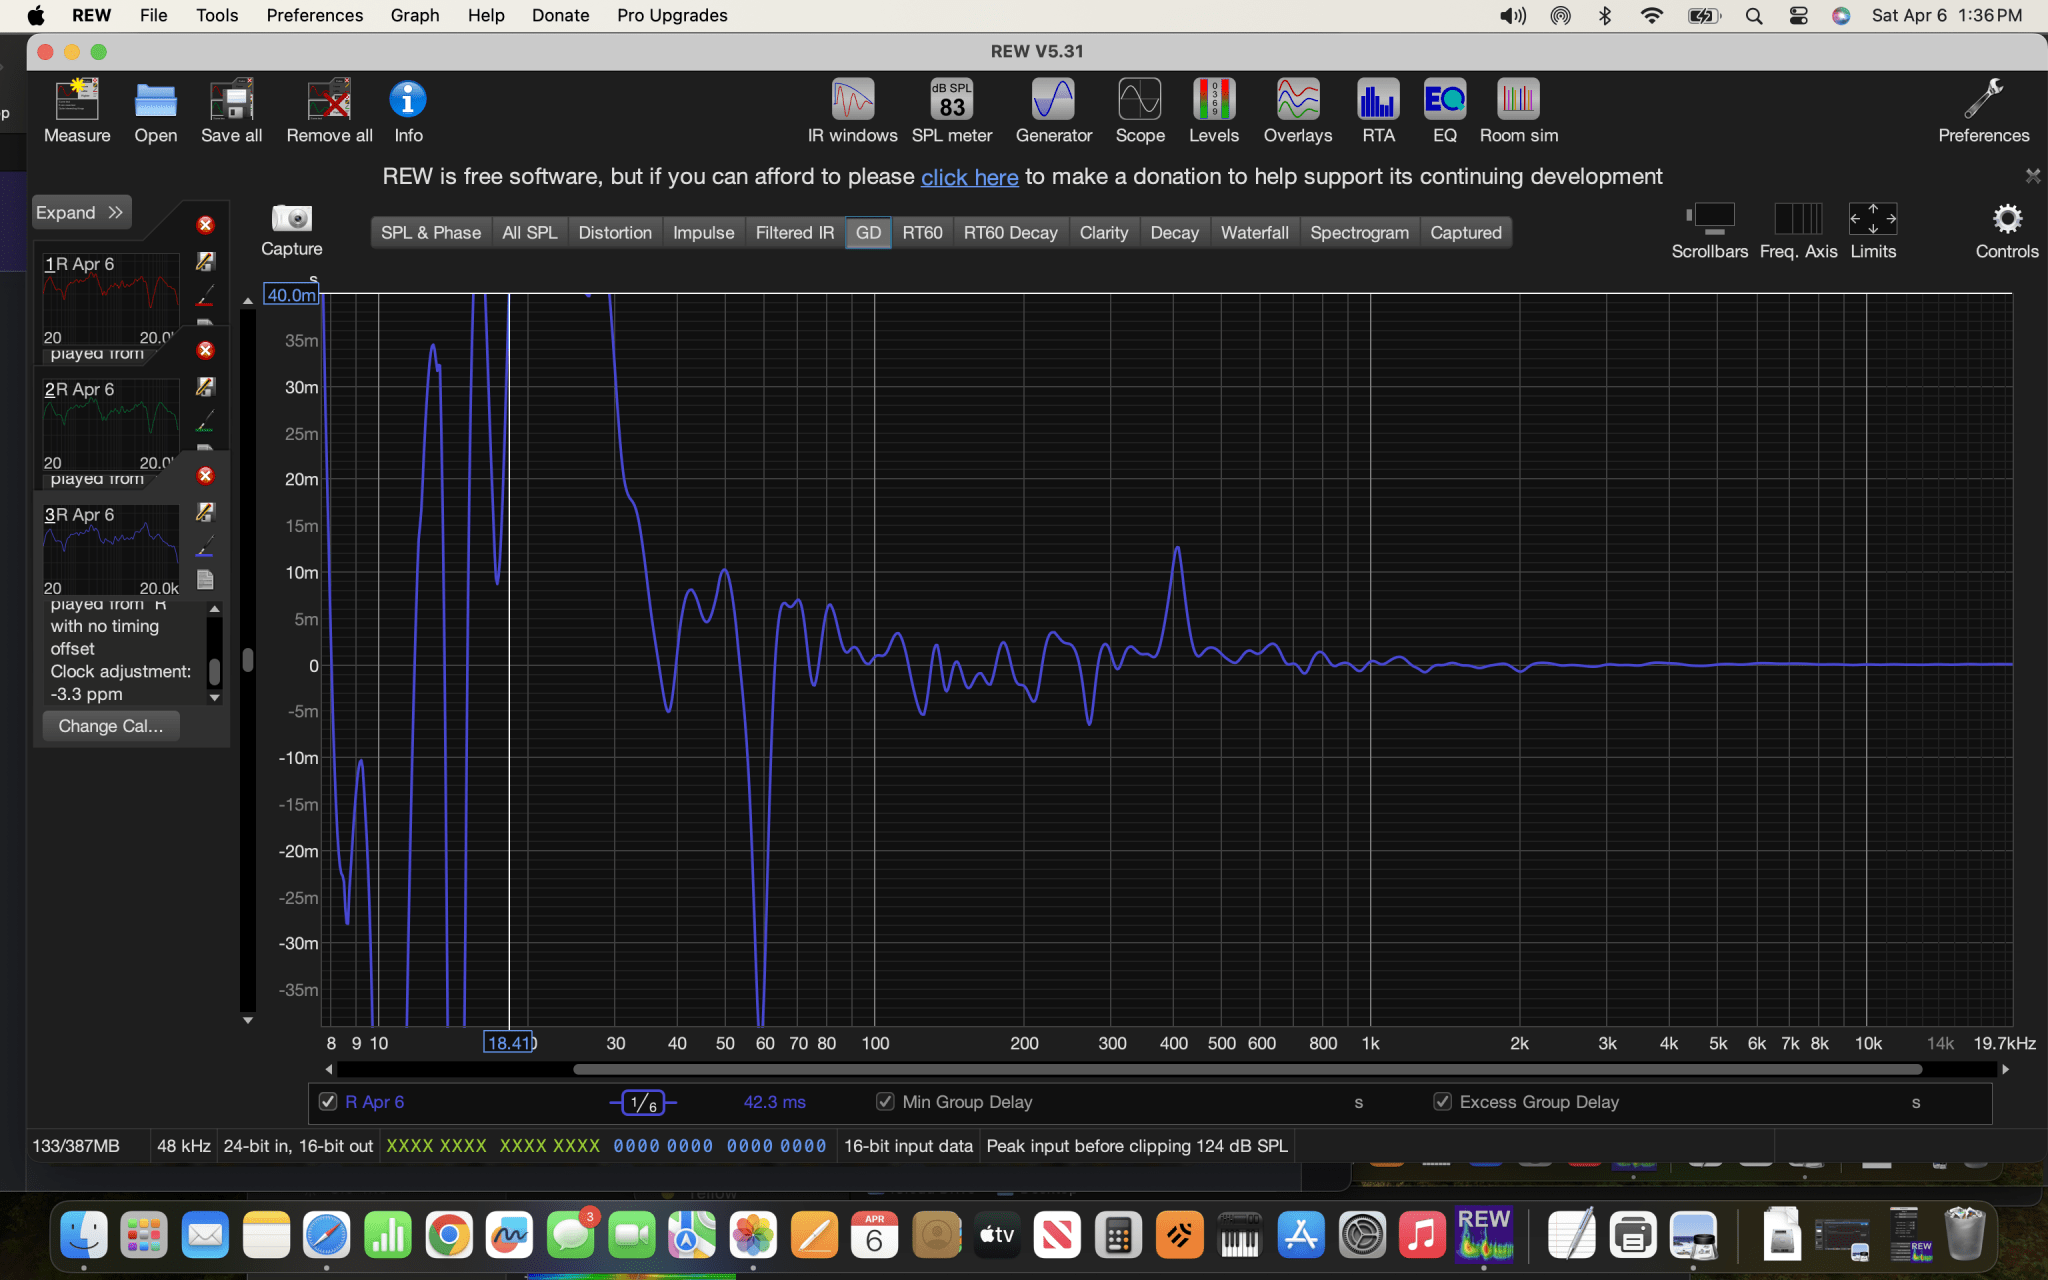Switch to Clarity tab
The image size is (2048, 1280).
[x=1104, y=232]
